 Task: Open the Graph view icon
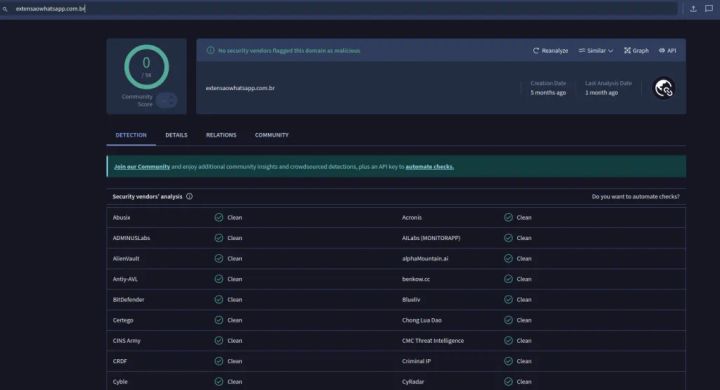click(x=627, y=51)
